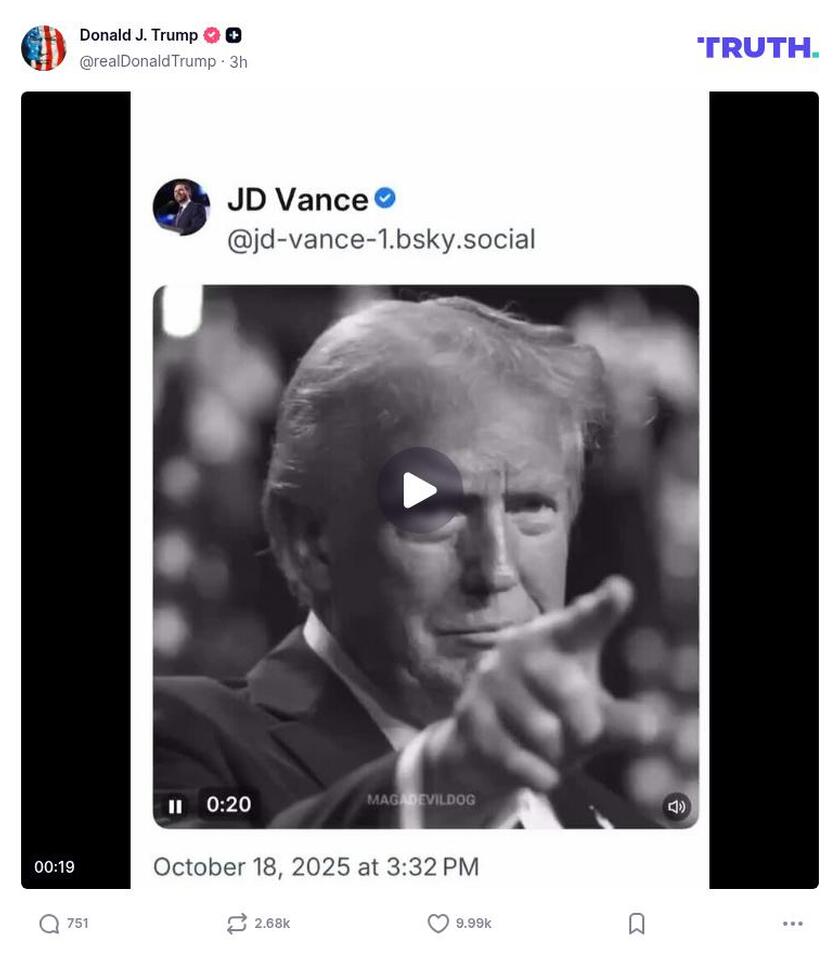
Task: Click the 3h timestamp on the post
Action: [237, 61]
